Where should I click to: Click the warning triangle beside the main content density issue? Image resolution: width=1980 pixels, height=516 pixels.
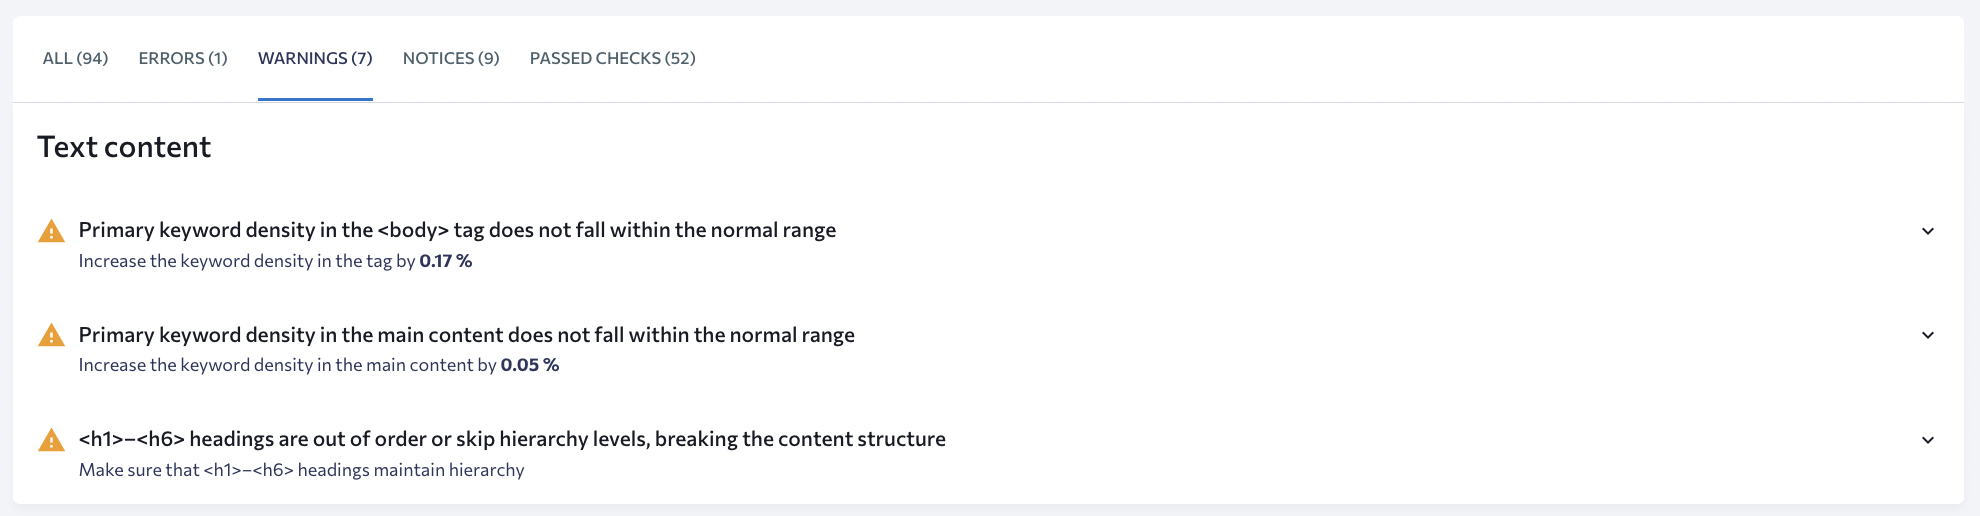51,335
